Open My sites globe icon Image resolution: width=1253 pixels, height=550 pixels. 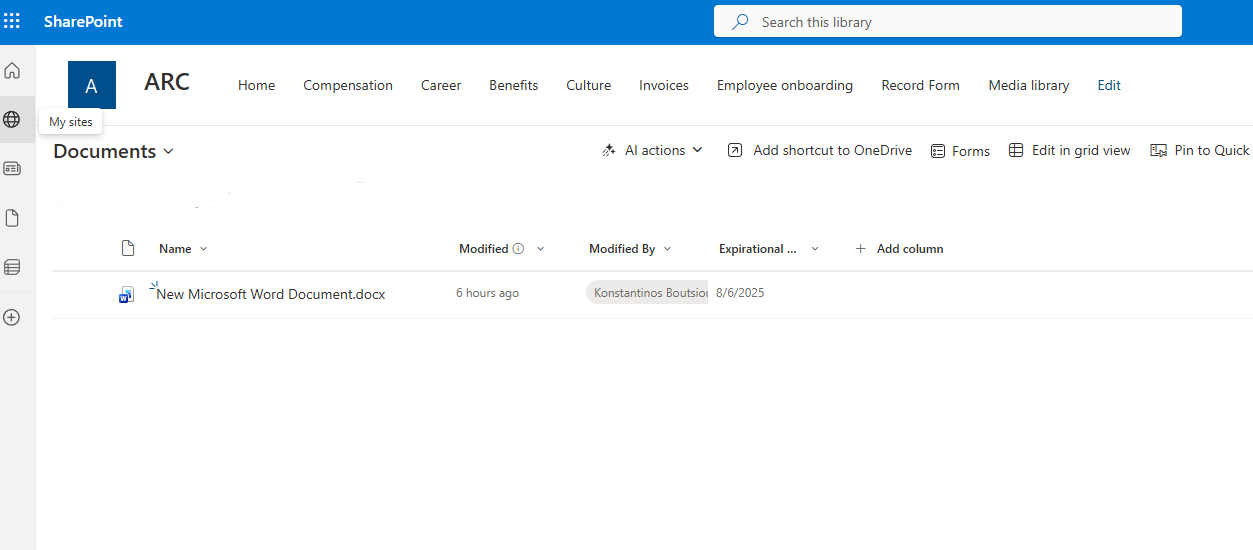[12, 120]
